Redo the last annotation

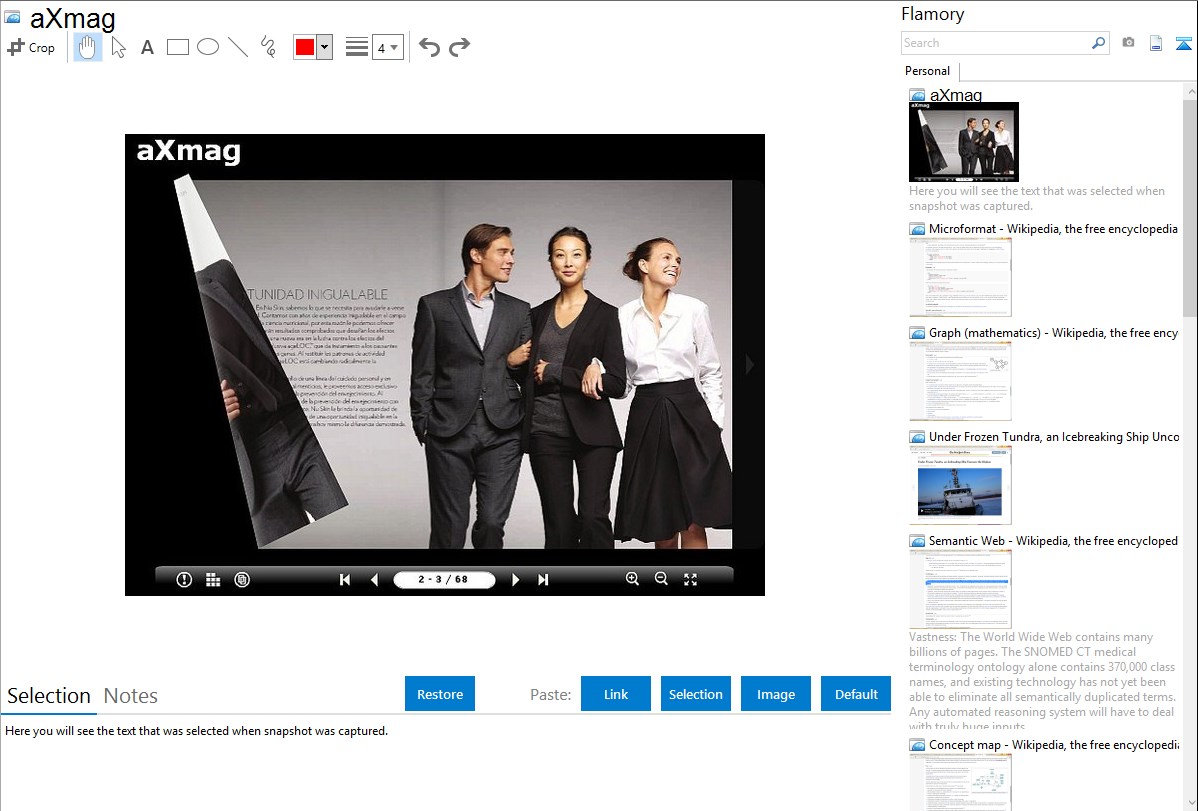click(459, 47)
